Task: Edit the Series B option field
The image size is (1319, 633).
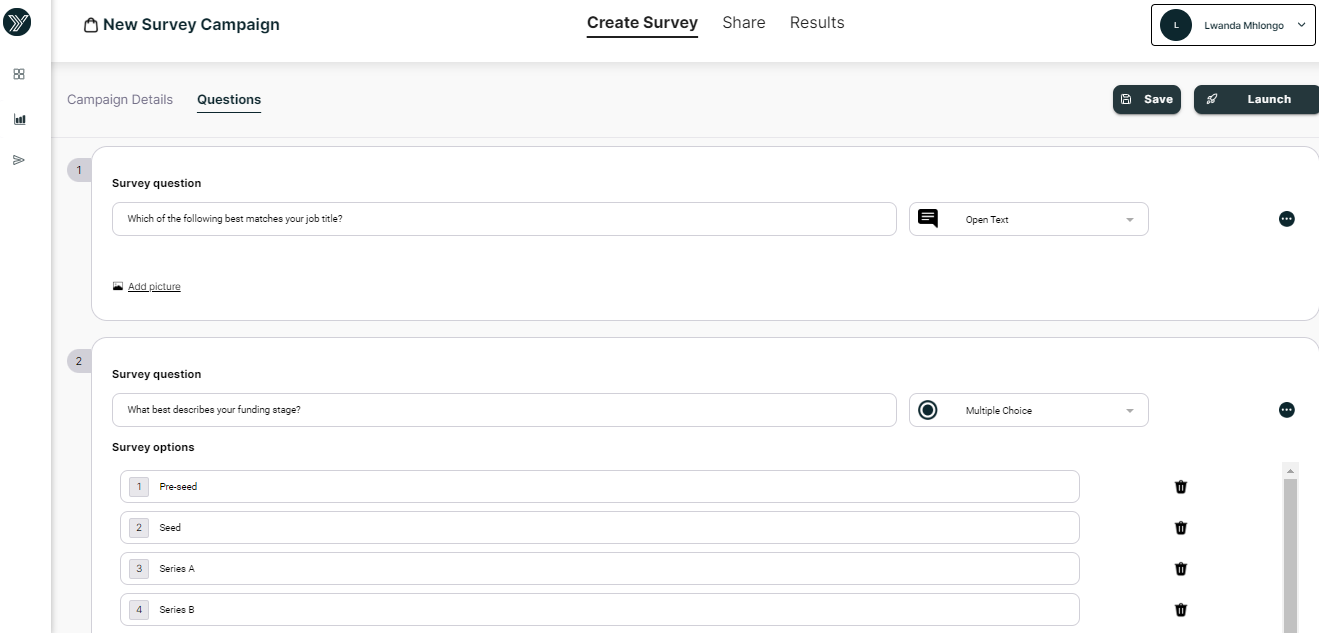Action: (600, 610)
